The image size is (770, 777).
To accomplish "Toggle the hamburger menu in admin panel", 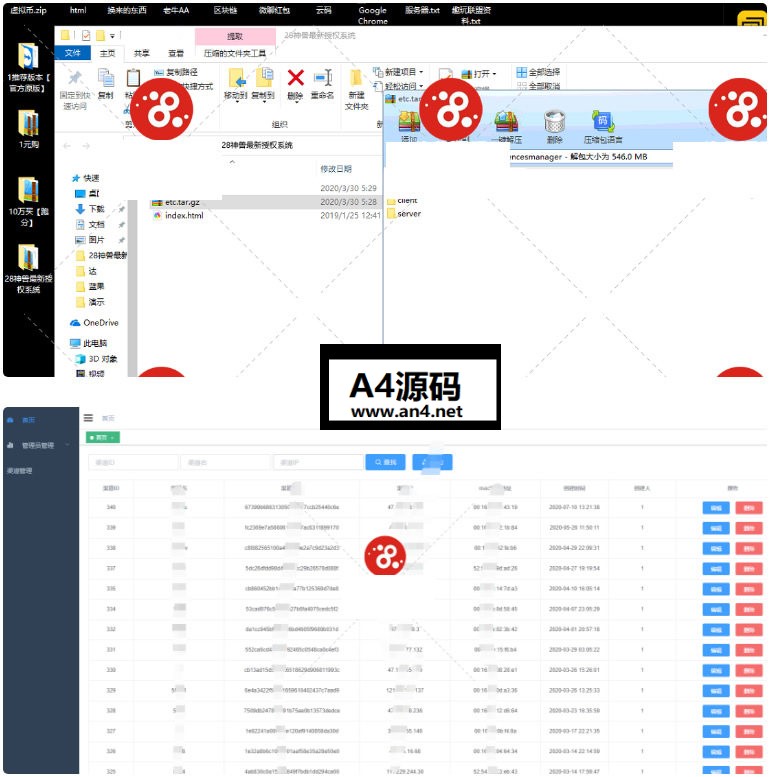I will coord(89,418).
